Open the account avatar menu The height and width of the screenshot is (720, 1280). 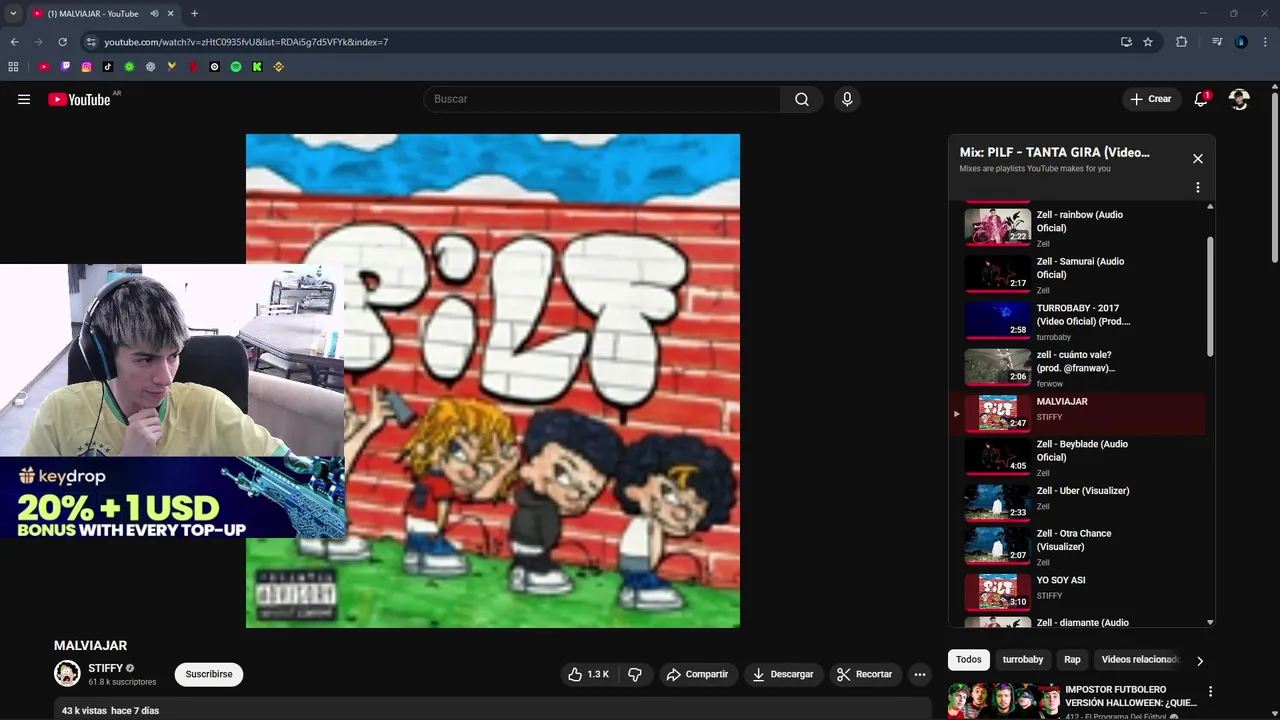1239,99
